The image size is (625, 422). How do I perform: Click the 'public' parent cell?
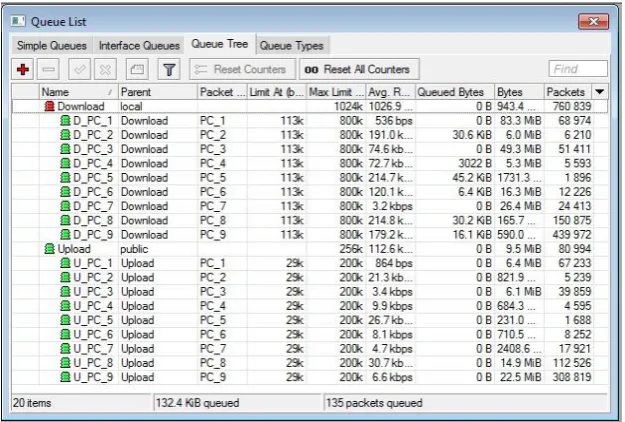[134, 249]
